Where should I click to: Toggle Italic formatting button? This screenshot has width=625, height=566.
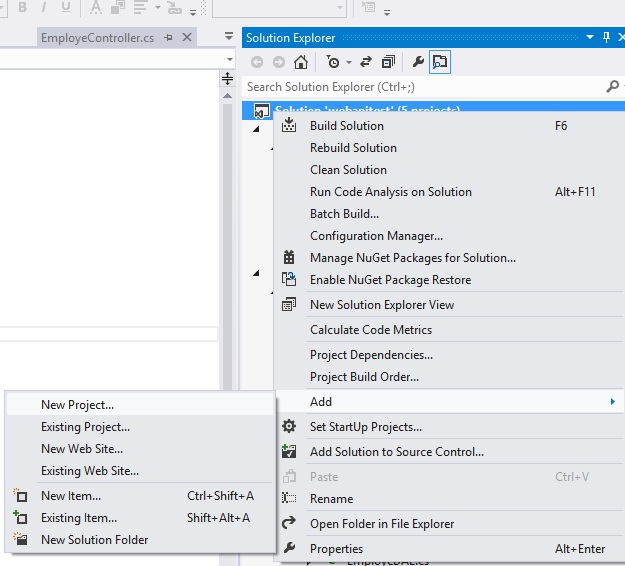coord(44,7)
